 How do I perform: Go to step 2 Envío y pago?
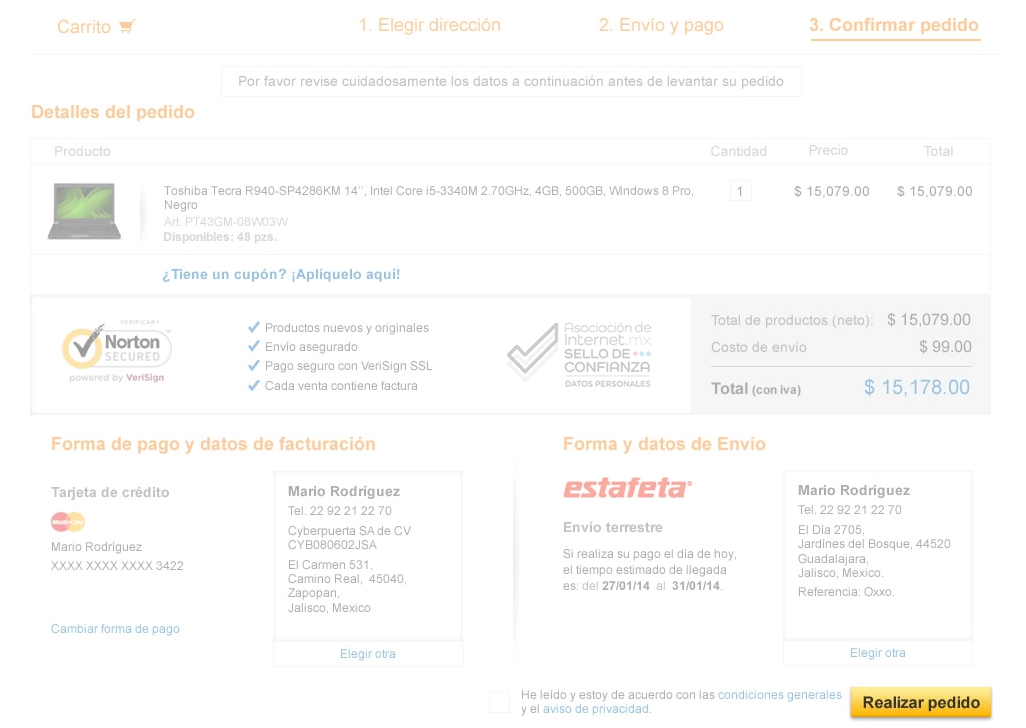point(660,26)
